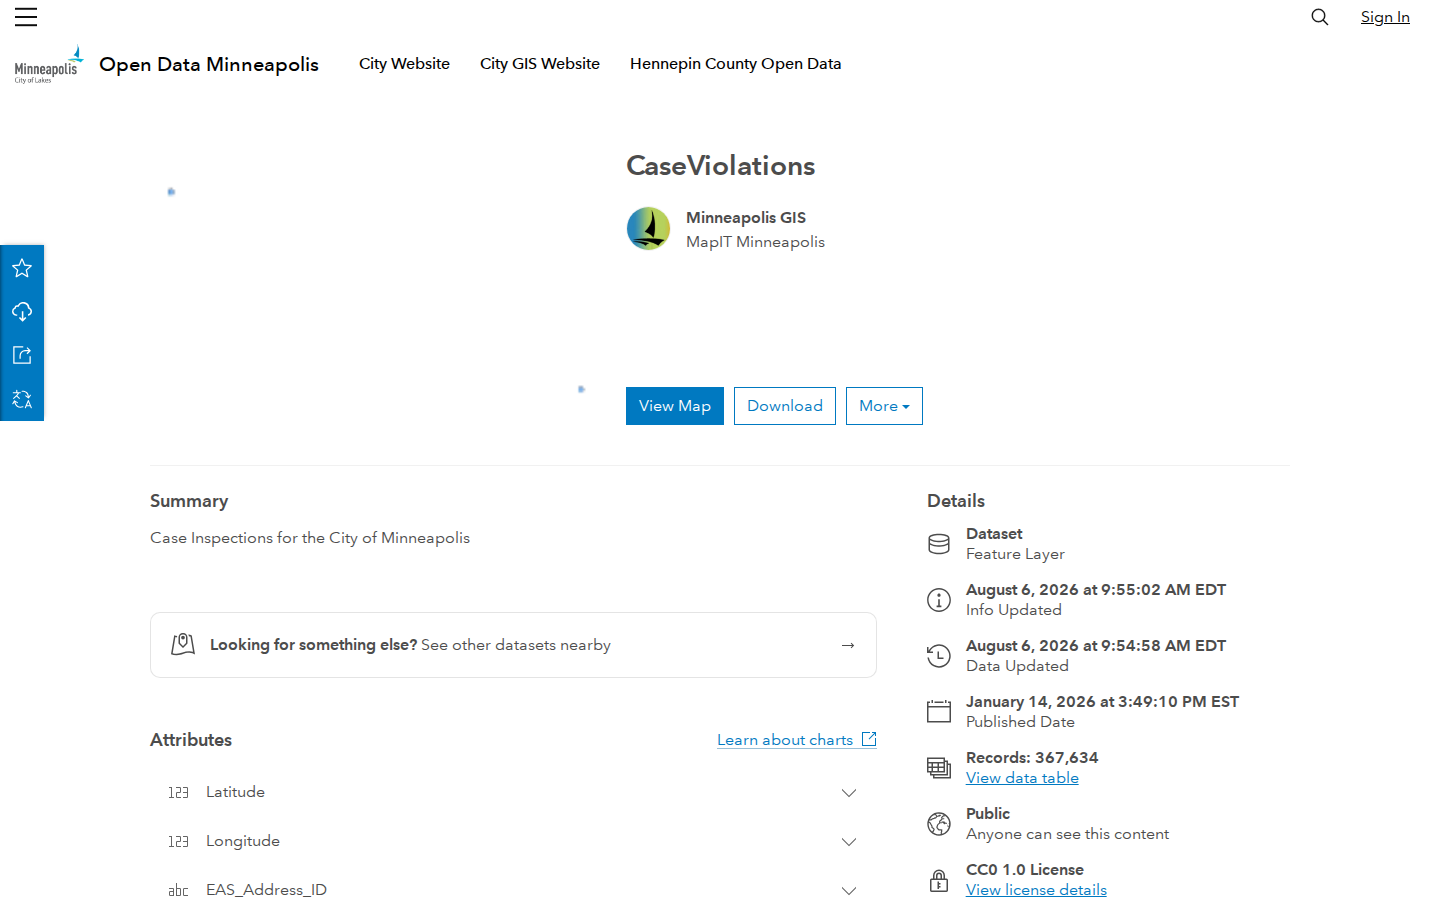Click the View Map button

(675, 406)
